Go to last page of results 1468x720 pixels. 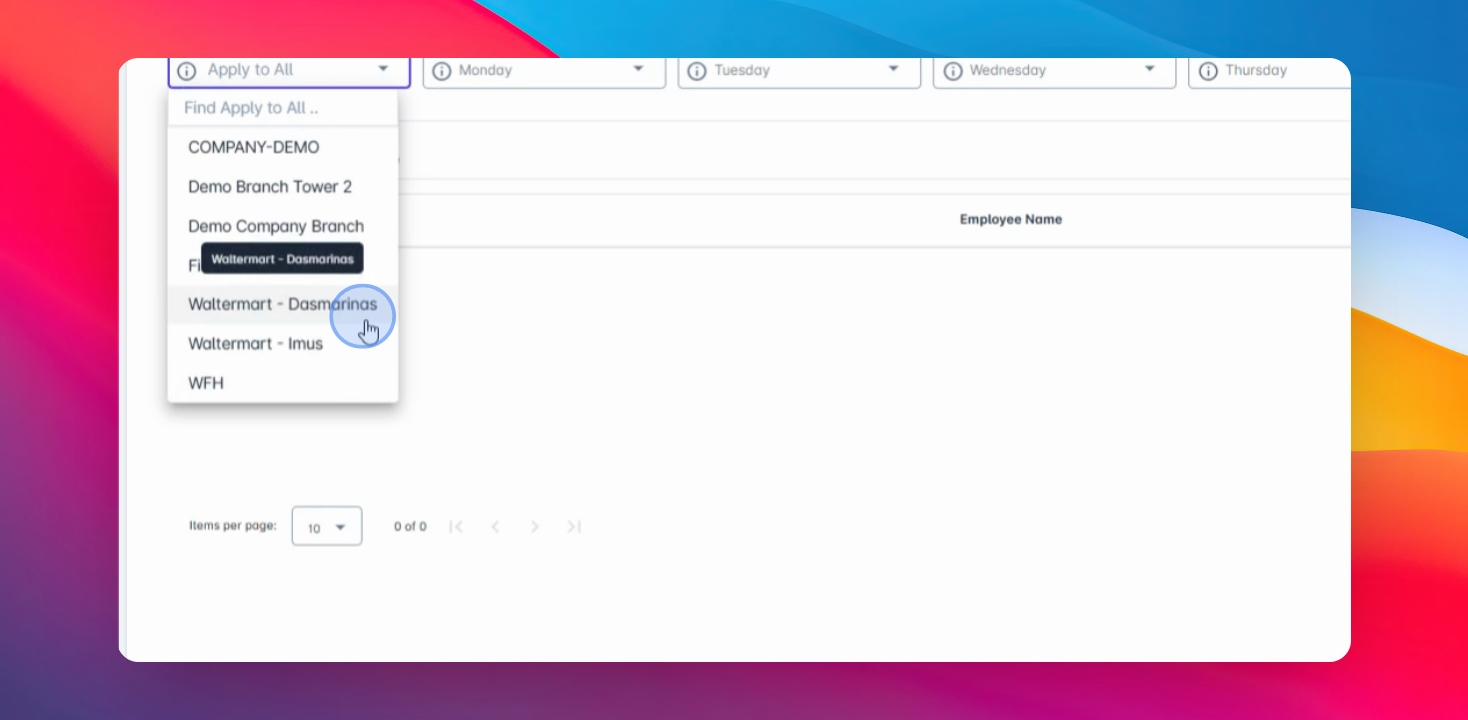pyautogui.click(x=574, y=526)
